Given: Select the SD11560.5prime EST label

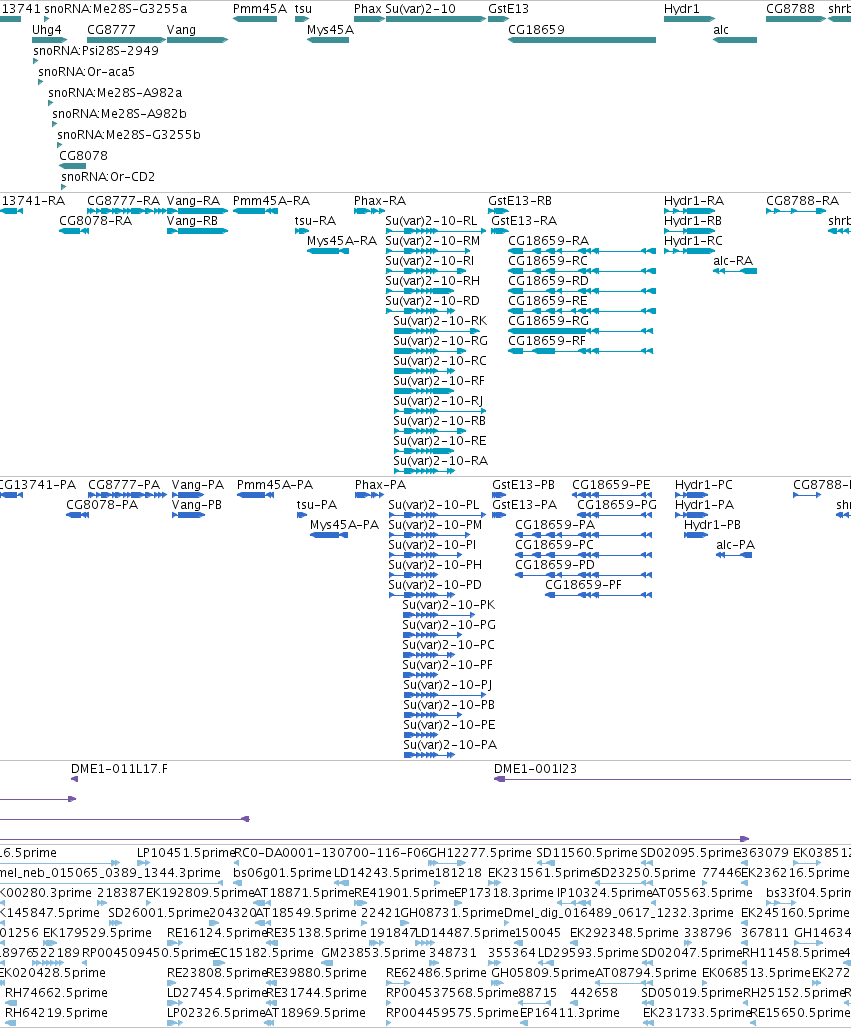Looking at the screenshot, I should tap(587, 852).
